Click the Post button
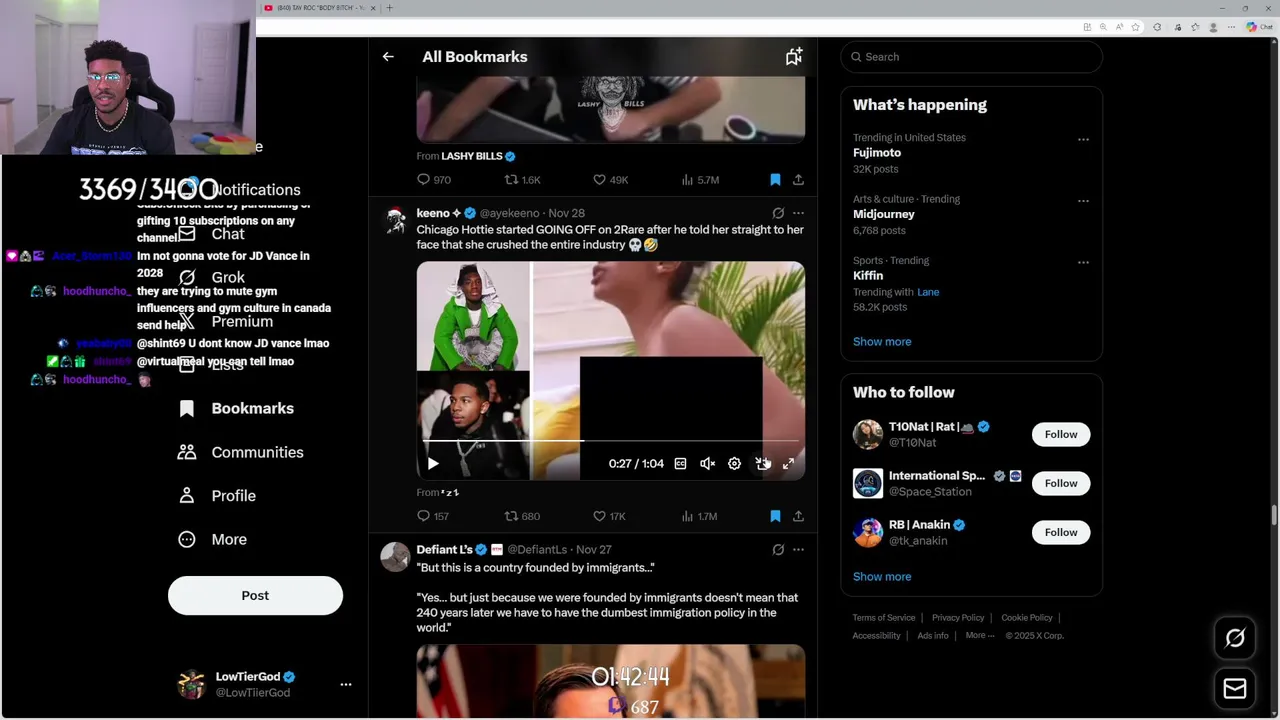Image resolution: width=1280 pixels, height=720 pixels. [255, 595]
